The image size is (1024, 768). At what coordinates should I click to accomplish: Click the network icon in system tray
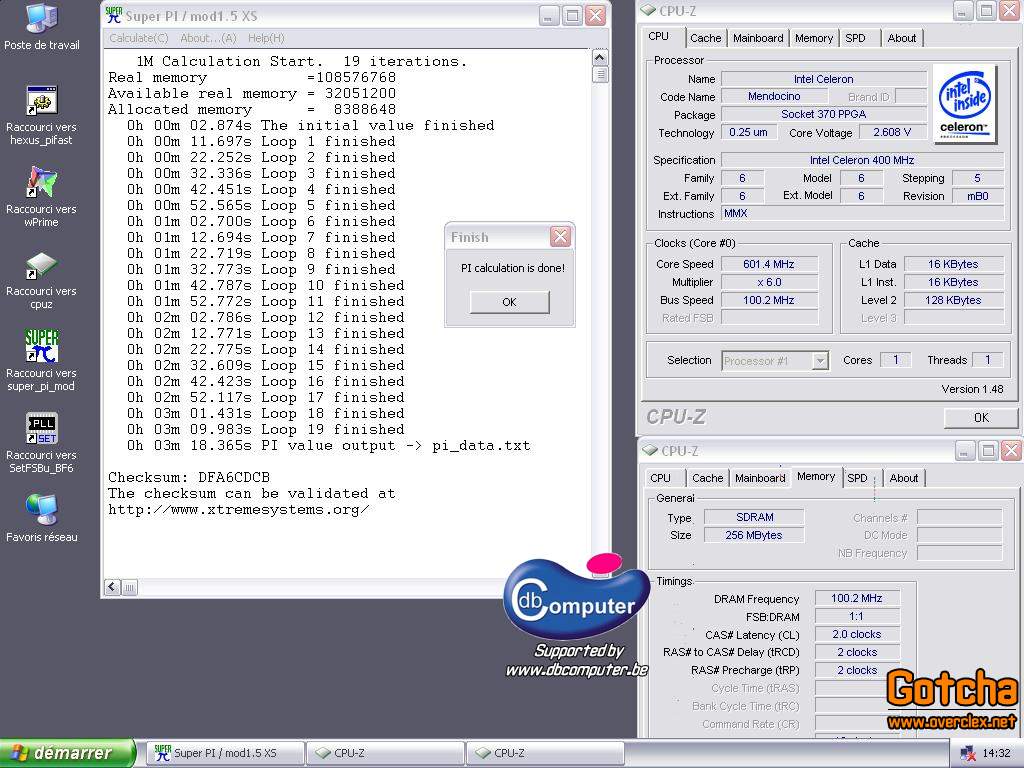point(968,753)
